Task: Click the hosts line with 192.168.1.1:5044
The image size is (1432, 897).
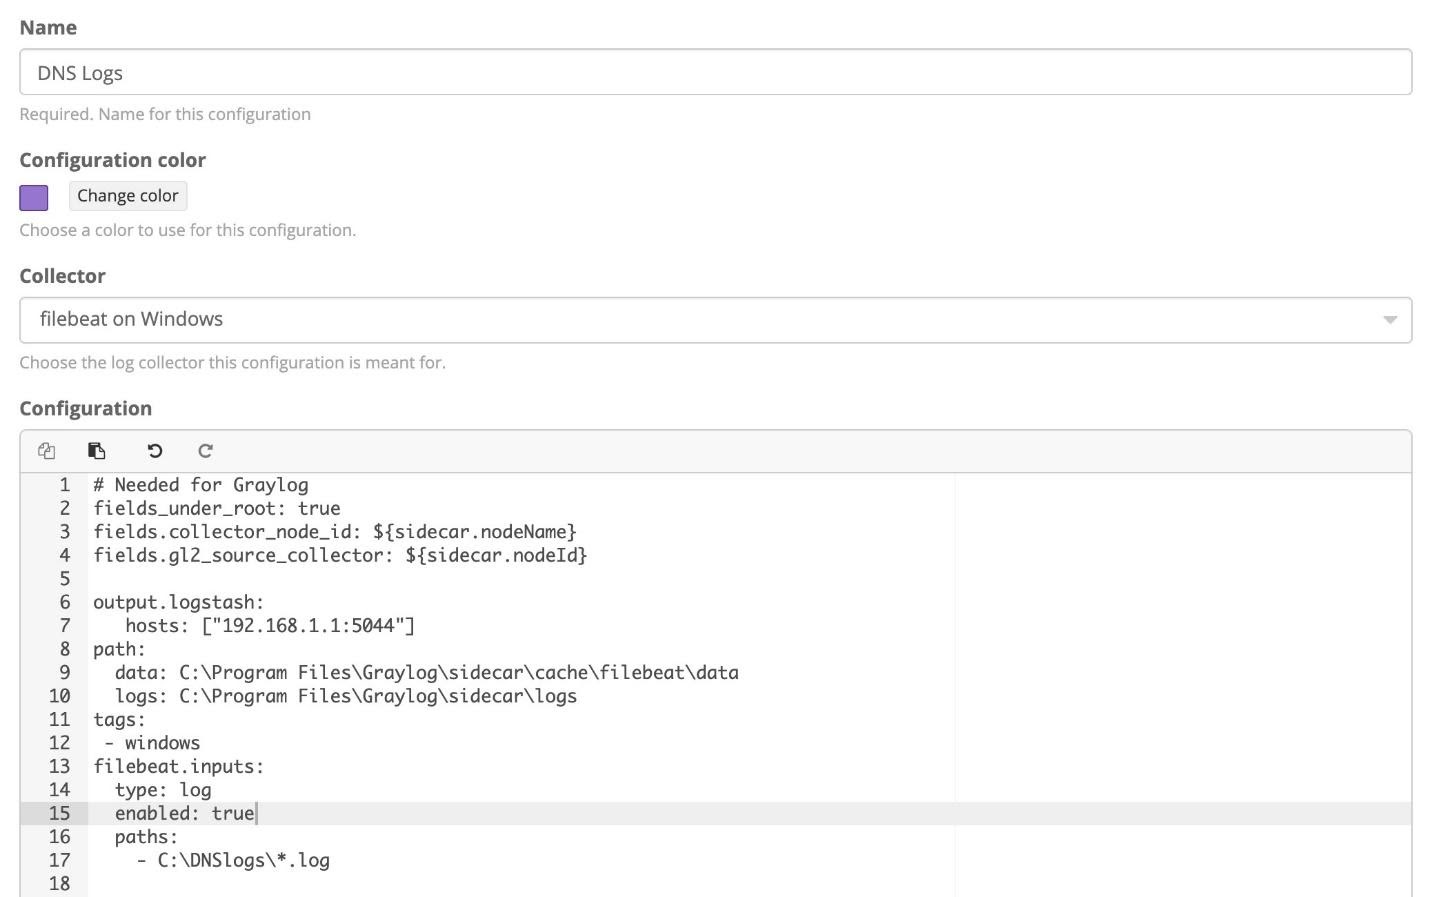Action: (x=270, y=626)
